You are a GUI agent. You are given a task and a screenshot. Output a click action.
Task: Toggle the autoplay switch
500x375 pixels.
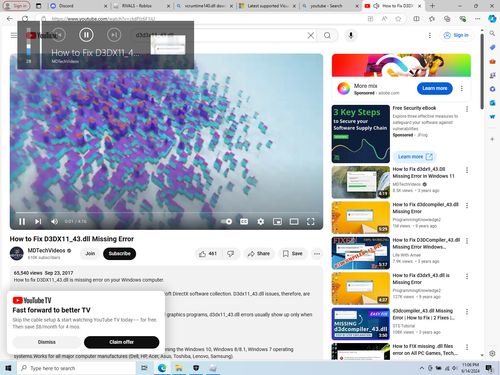(x=227, y=221)
